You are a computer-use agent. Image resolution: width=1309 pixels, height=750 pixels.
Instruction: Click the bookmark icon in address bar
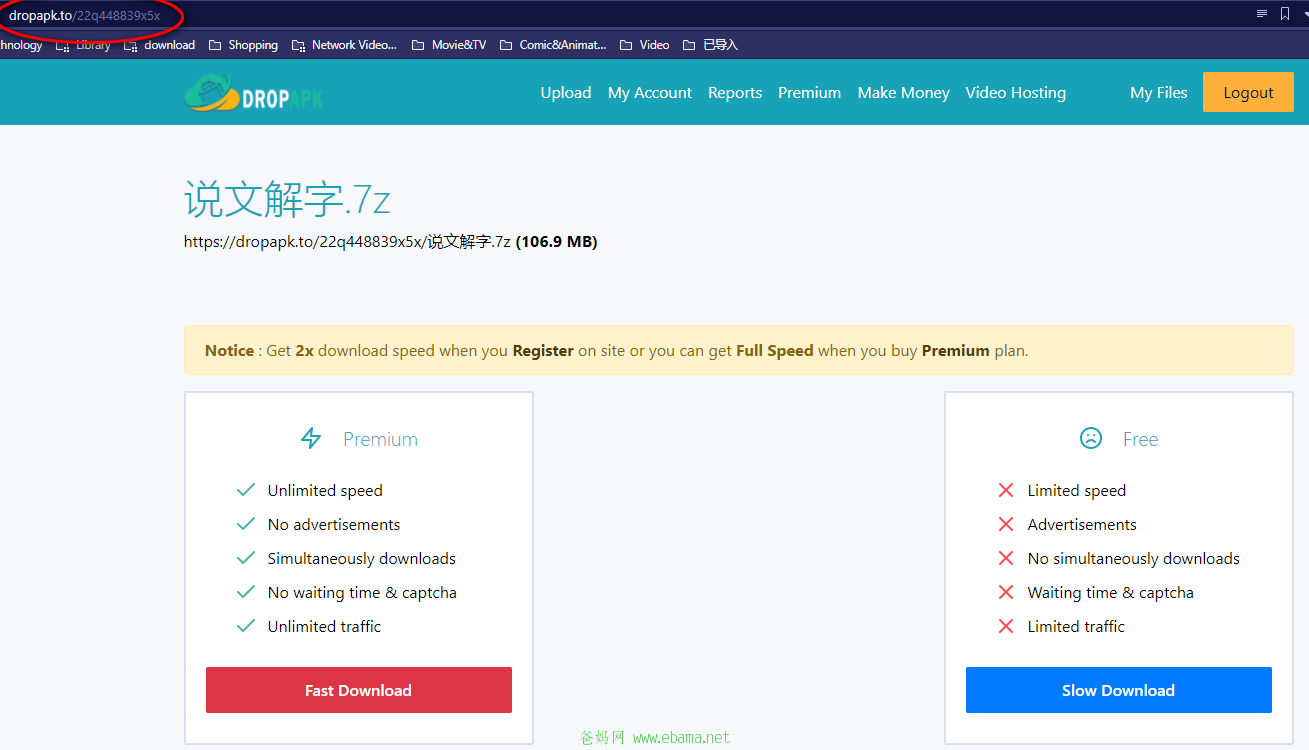click(1285, 14)
